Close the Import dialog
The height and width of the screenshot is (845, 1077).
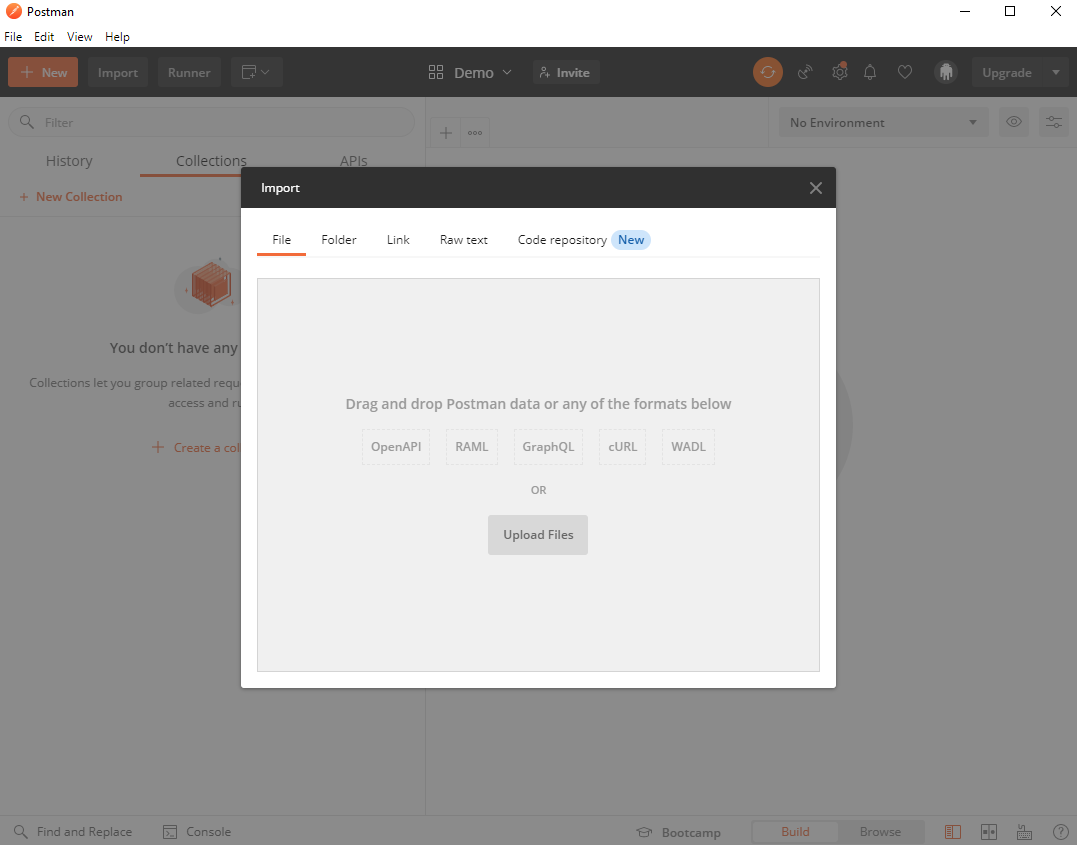pos(815,188)
